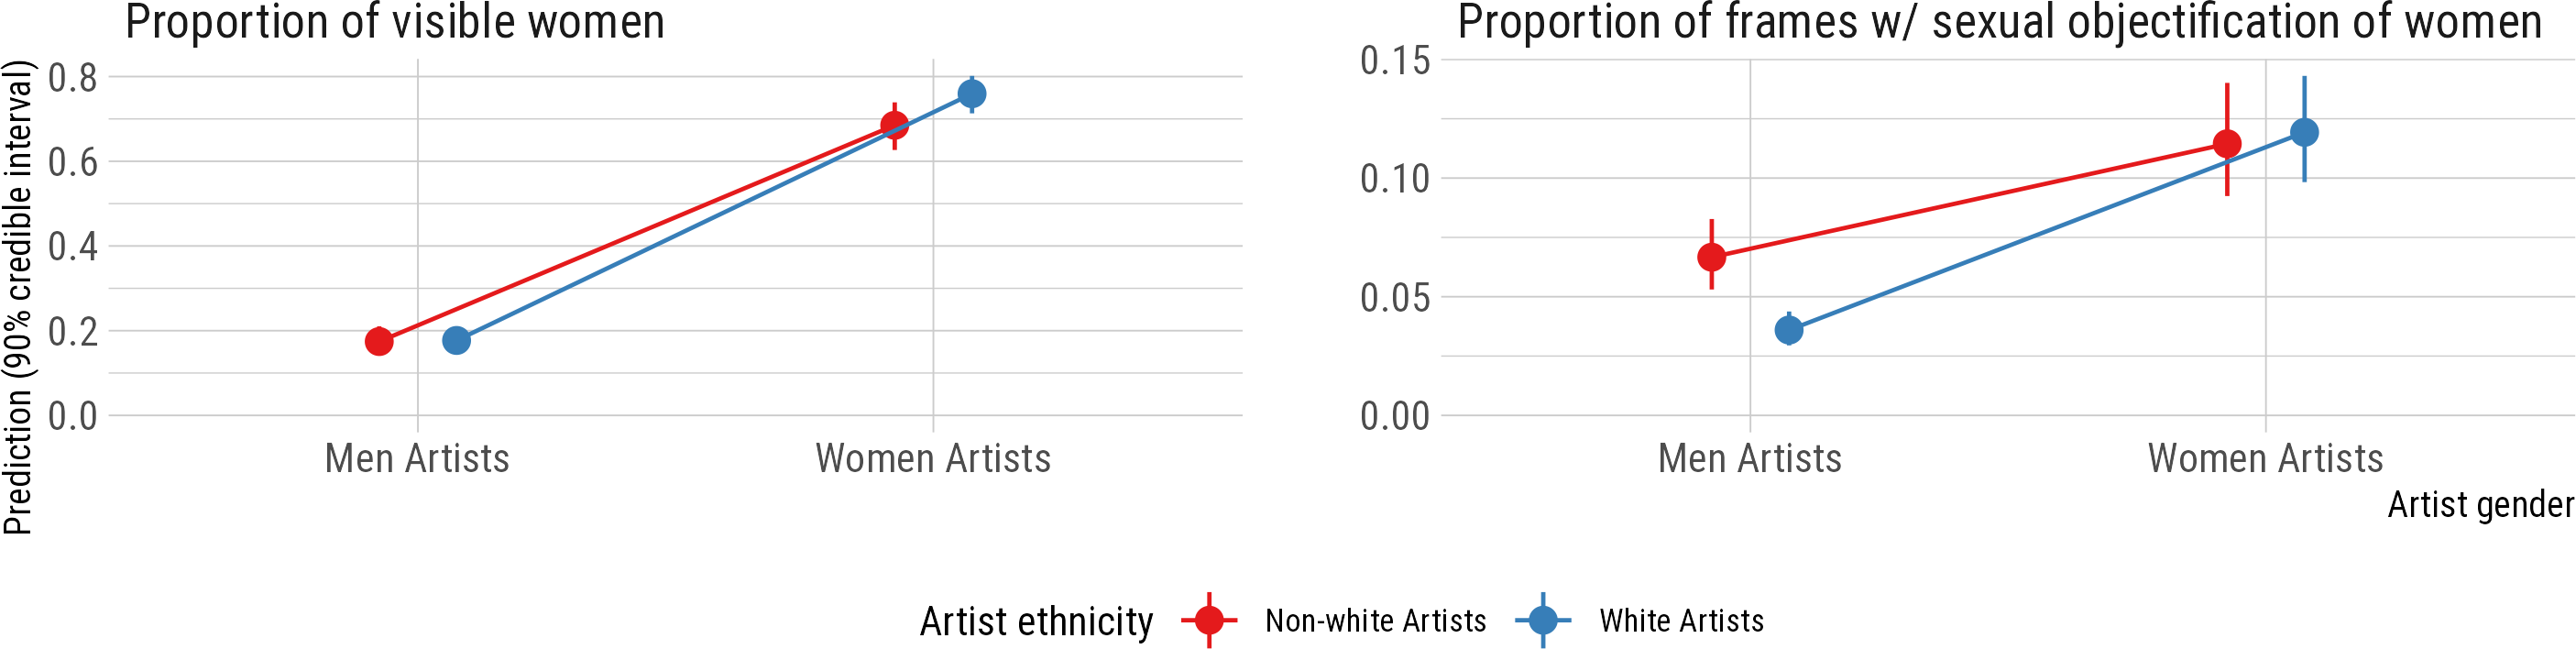The image size is (2576, 649).
Task: Click "Men Artists" axis label in left chart
Action: click(417, 459)
